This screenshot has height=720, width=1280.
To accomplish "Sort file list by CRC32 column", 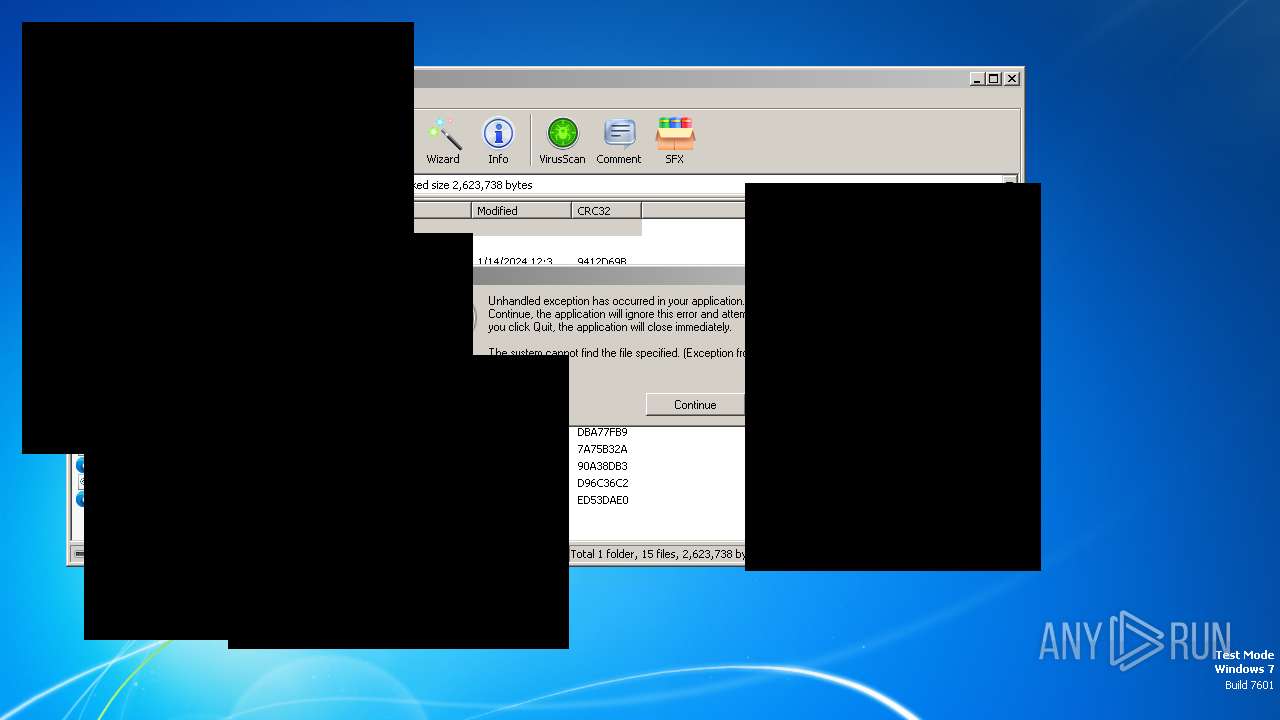I will pos(606,210).
